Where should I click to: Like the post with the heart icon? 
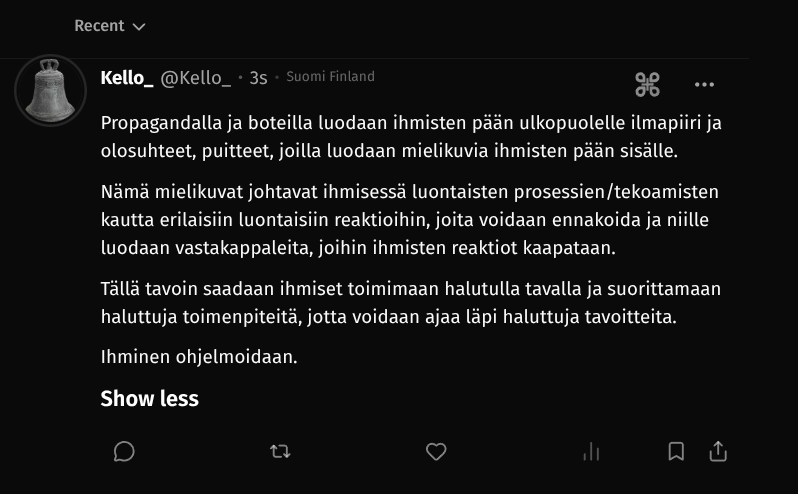pos(436,452)
